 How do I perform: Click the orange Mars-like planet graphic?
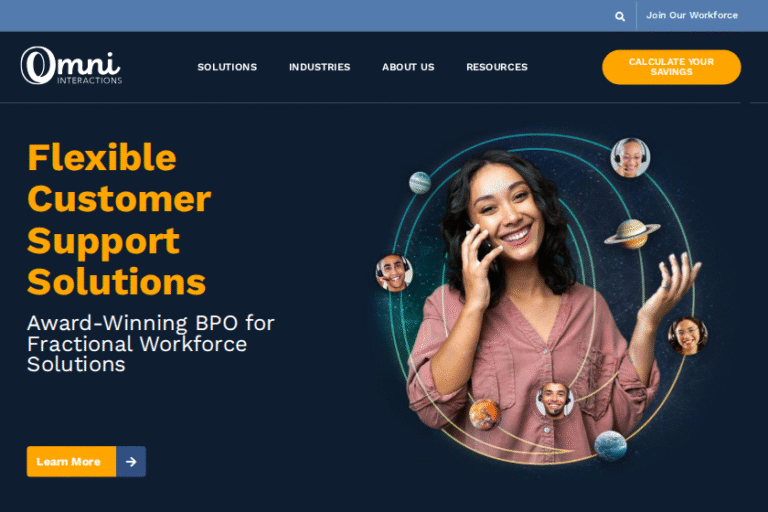click(484, 414)
